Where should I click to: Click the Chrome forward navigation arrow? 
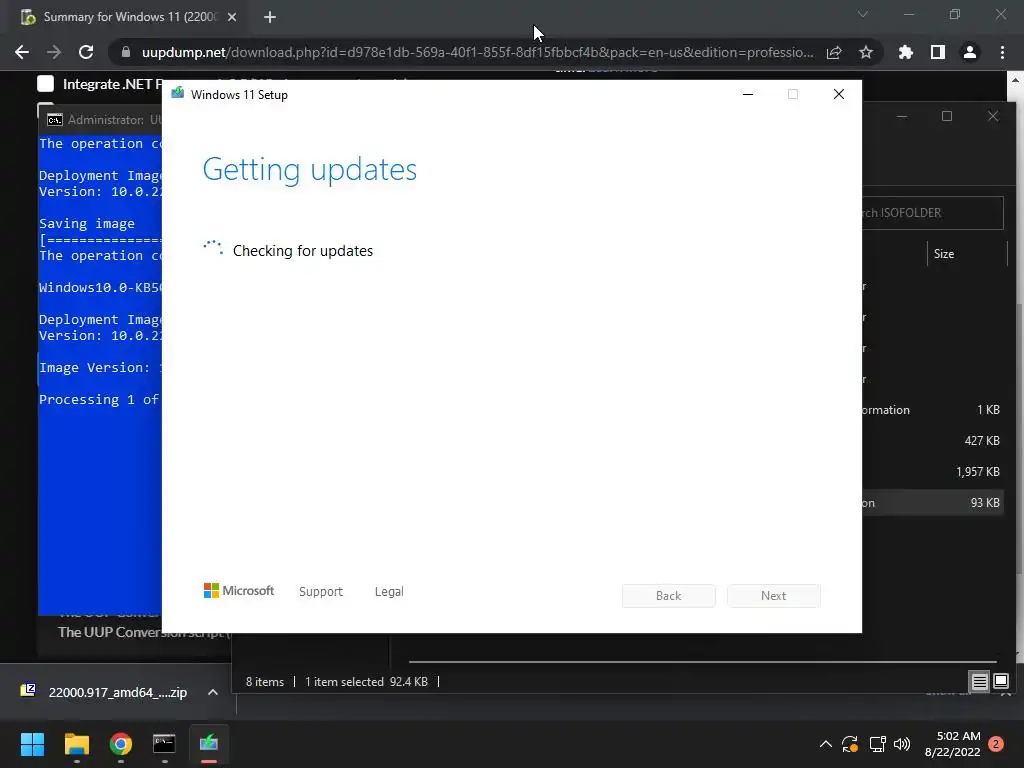point(54,52)
